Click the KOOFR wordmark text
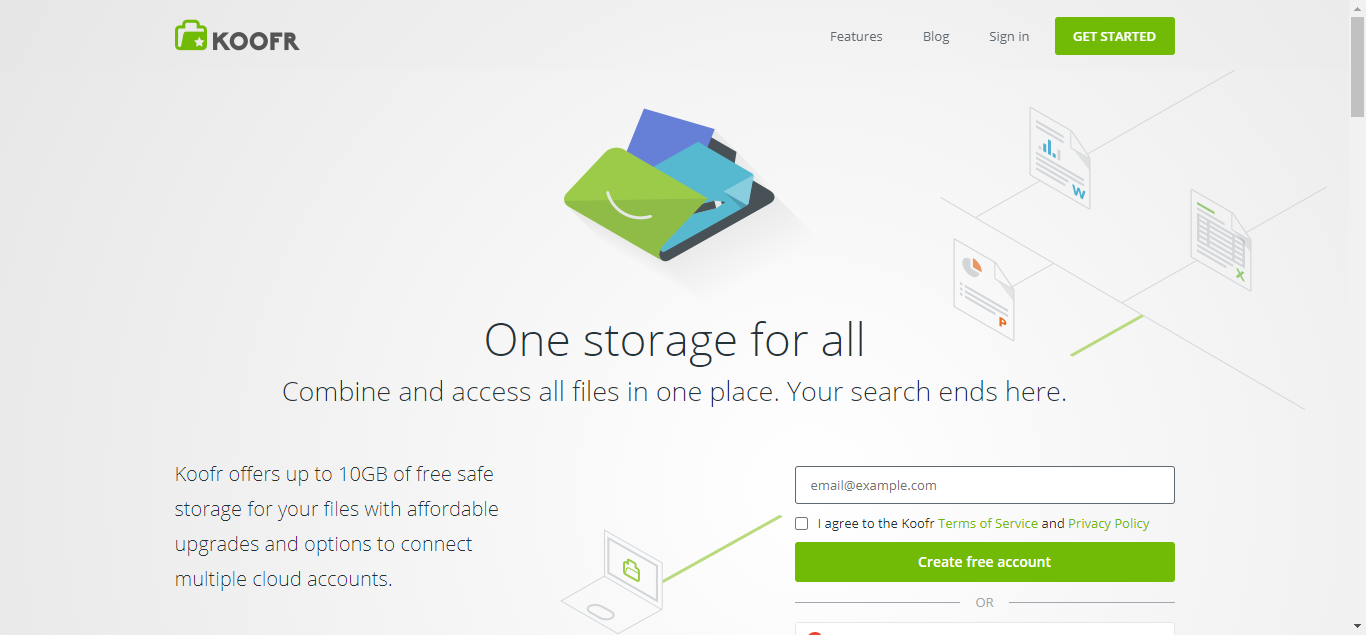Screen dimensions: 1366x635 point(256,40)
